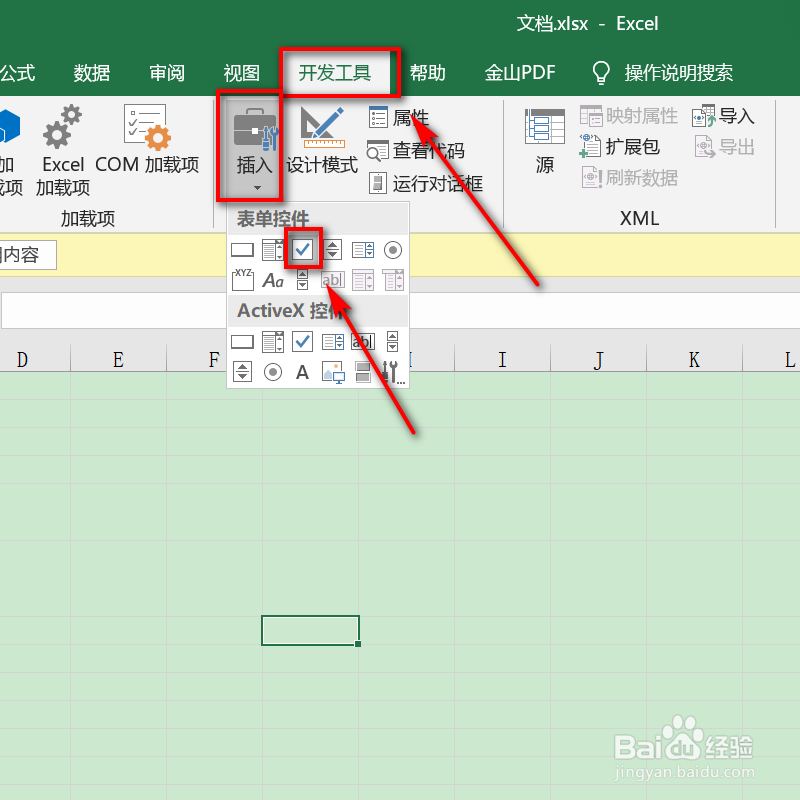Screen dimensions: 800x800
Task: Select the ActiveX text box control
Action: 362,341
